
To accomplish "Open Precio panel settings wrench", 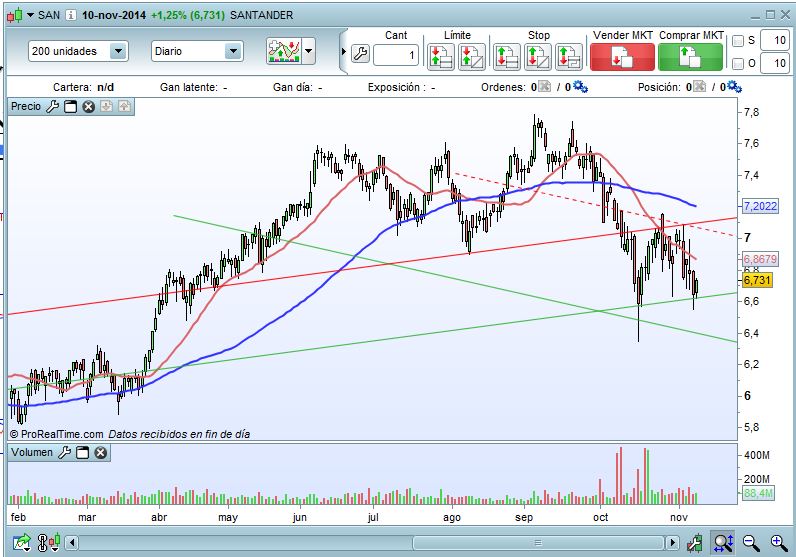I will [53, 107].
